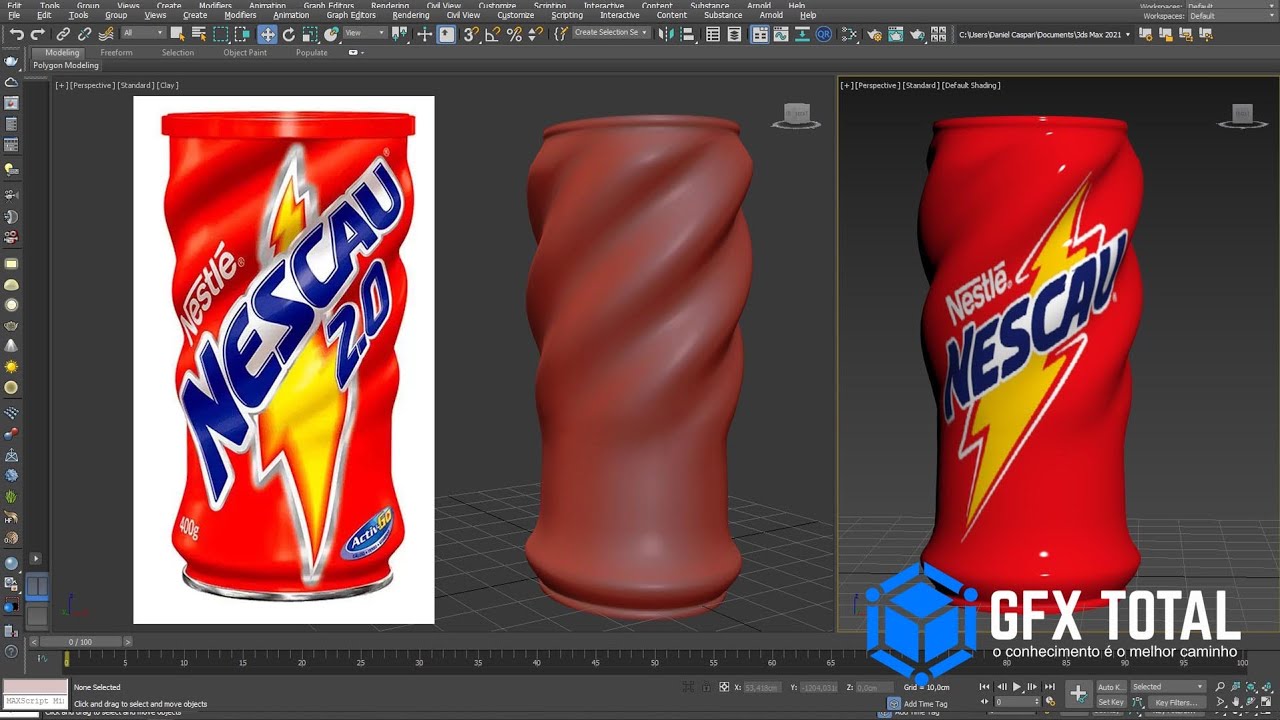Open the Modifiers menu
1280x720 pixels.
pos(240,16)
